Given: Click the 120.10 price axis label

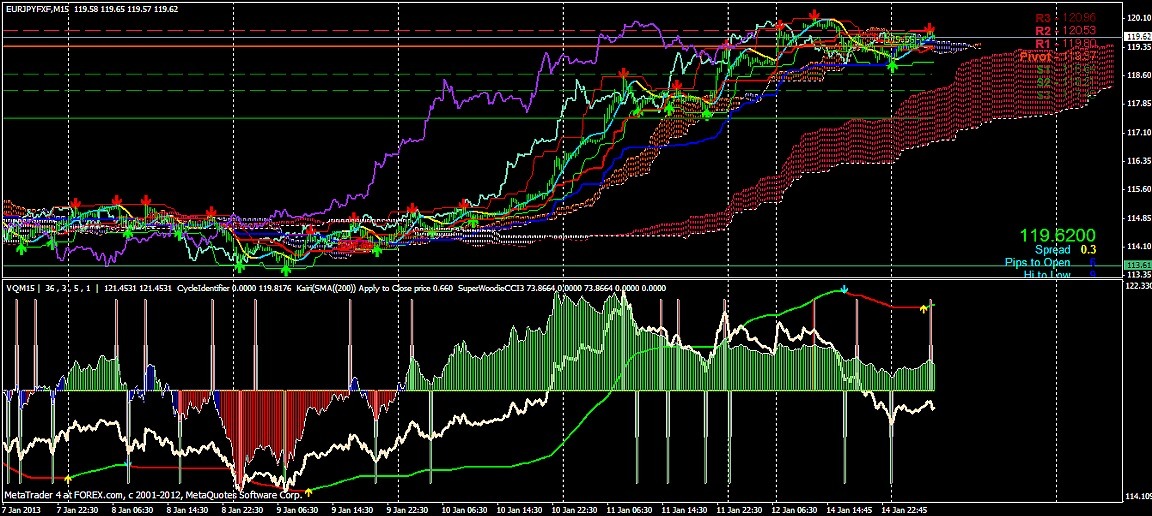Looking at the screenshot, I should tap(1139, 18).
